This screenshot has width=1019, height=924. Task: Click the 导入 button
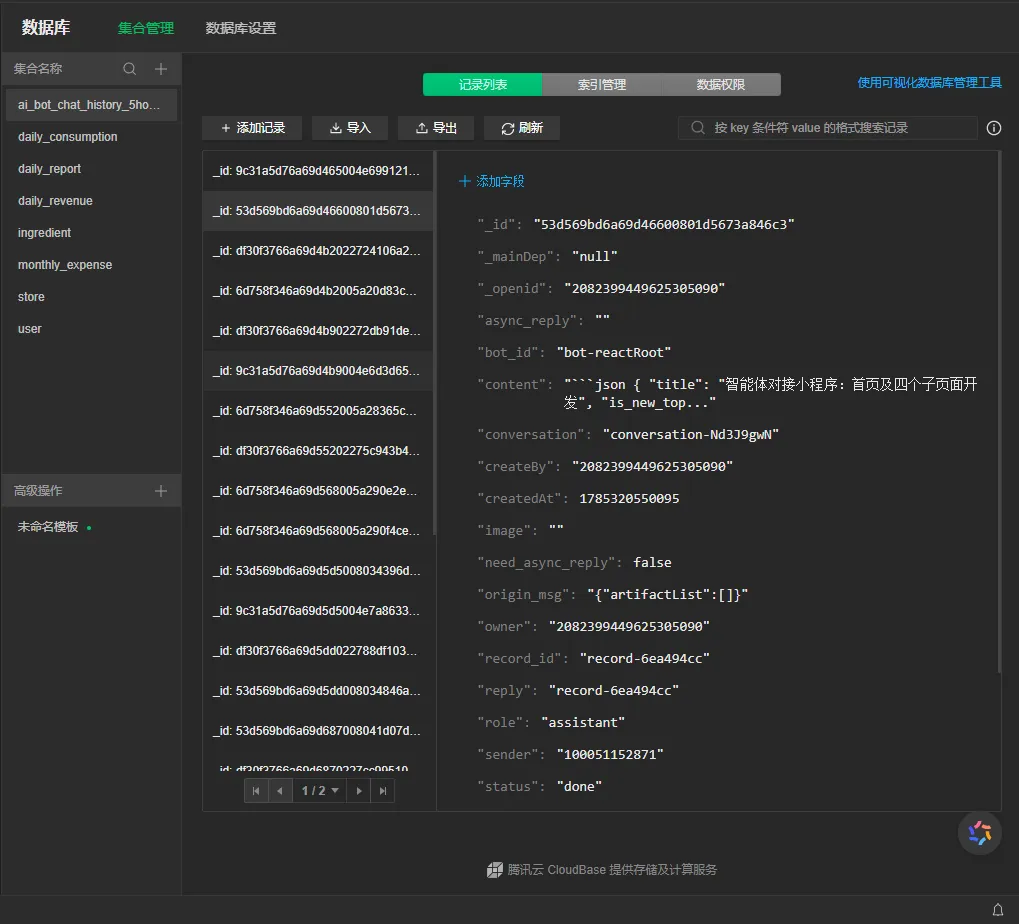pyautogui.click(x=350, y=128)
